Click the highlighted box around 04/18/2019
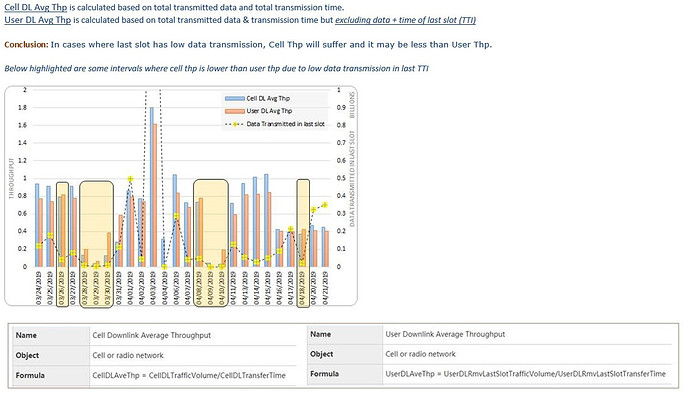 tap(303, 243)
